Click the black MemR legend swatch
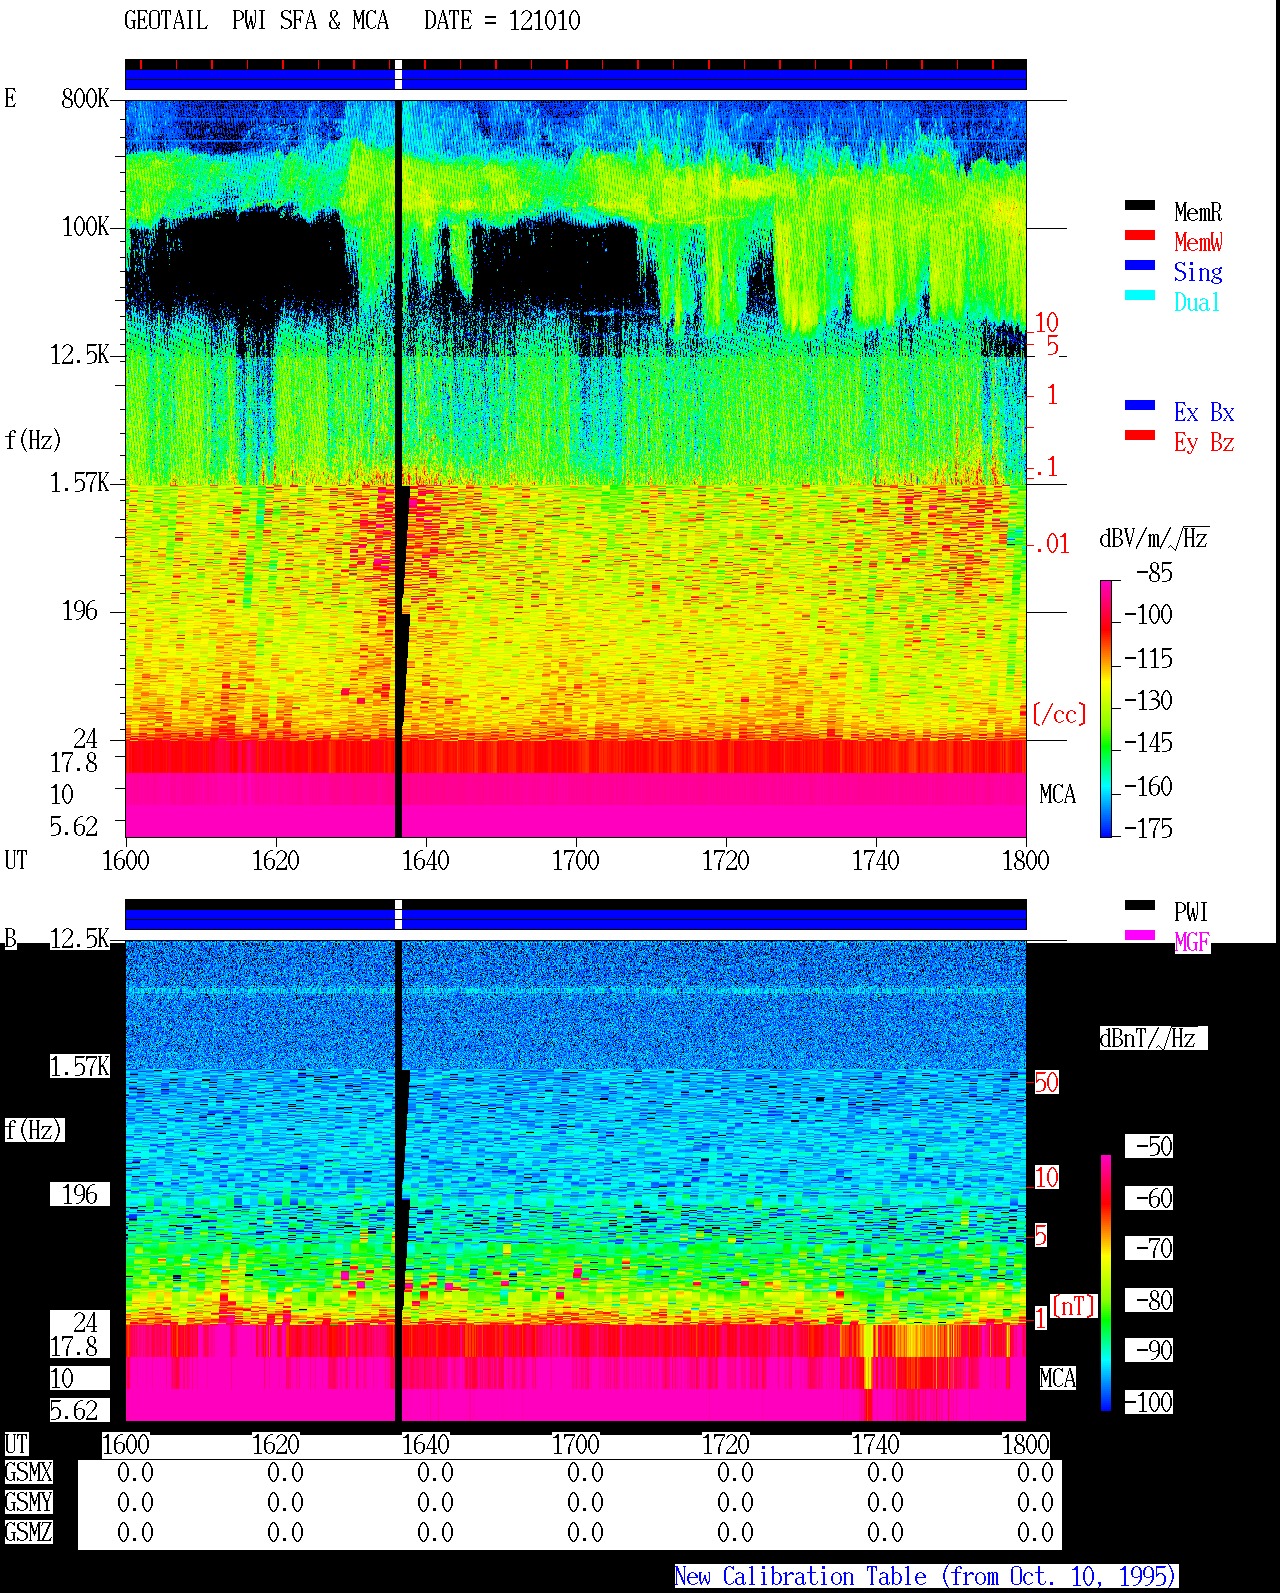This screenshot has height=1593, width=1280. (x=1140, y=206)
